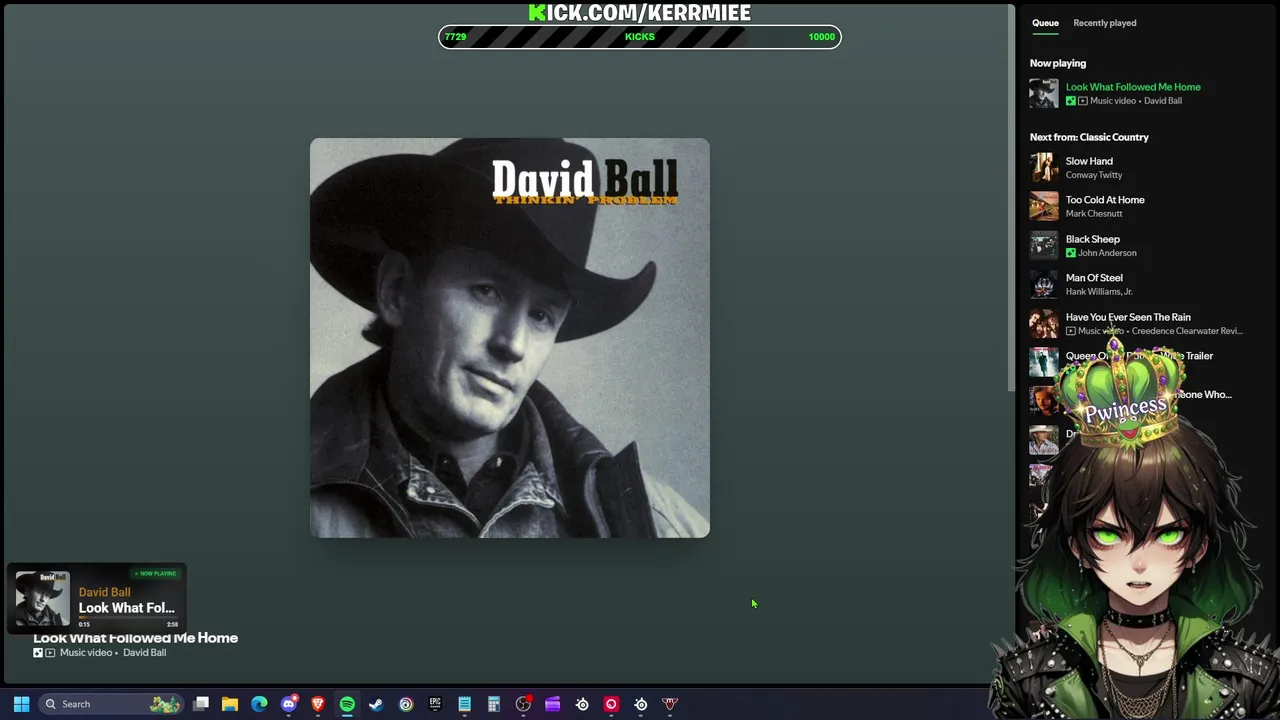1280x720 pixels.
Task: Open the red square app icon in the taskbar
Action: coord(611,704)
